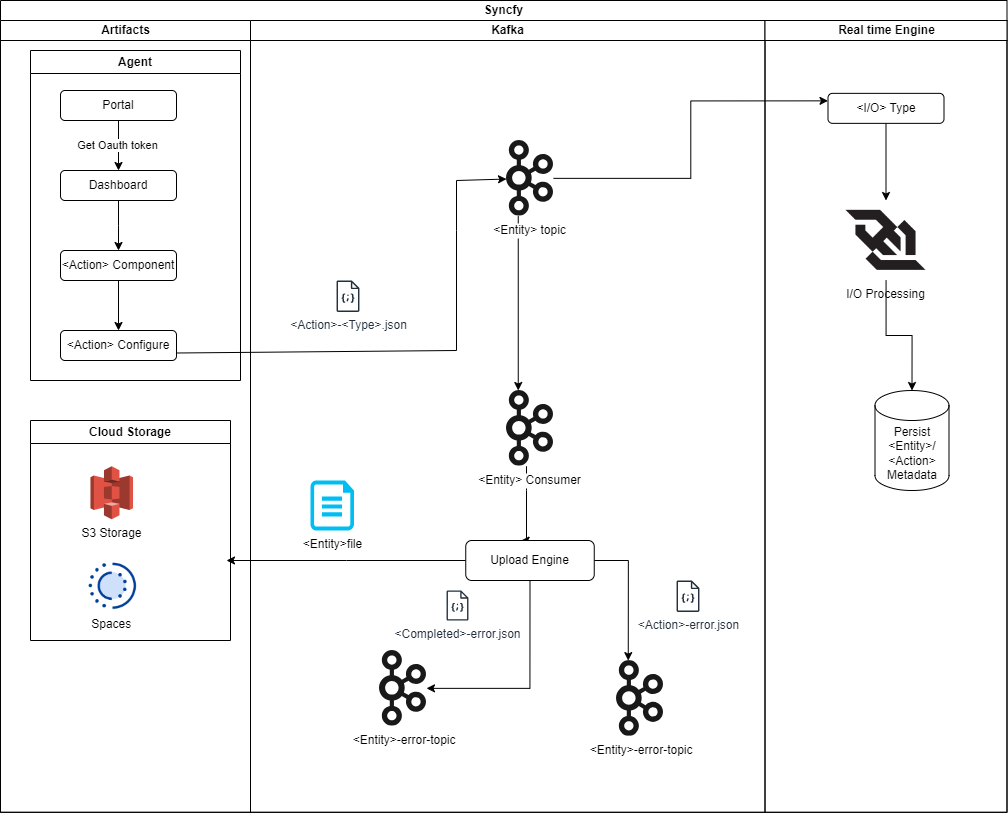Click the "Spaces" label

(111, 624)
